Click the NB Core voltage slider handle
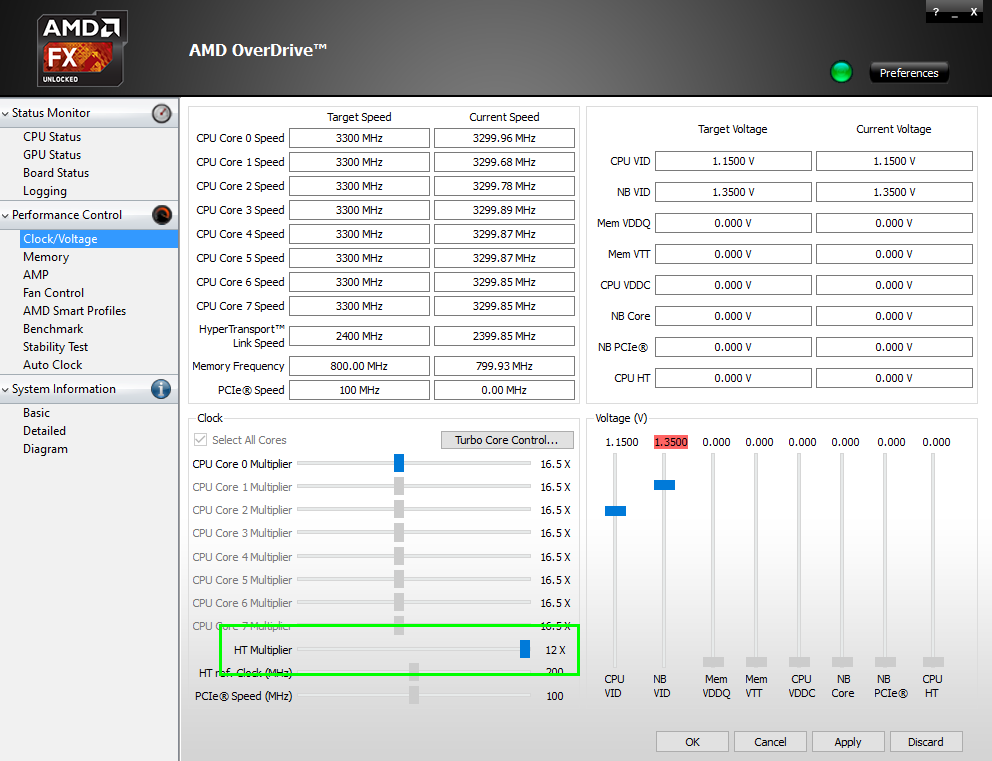This screenshot has width=992, height=761. tap(842, 662)
